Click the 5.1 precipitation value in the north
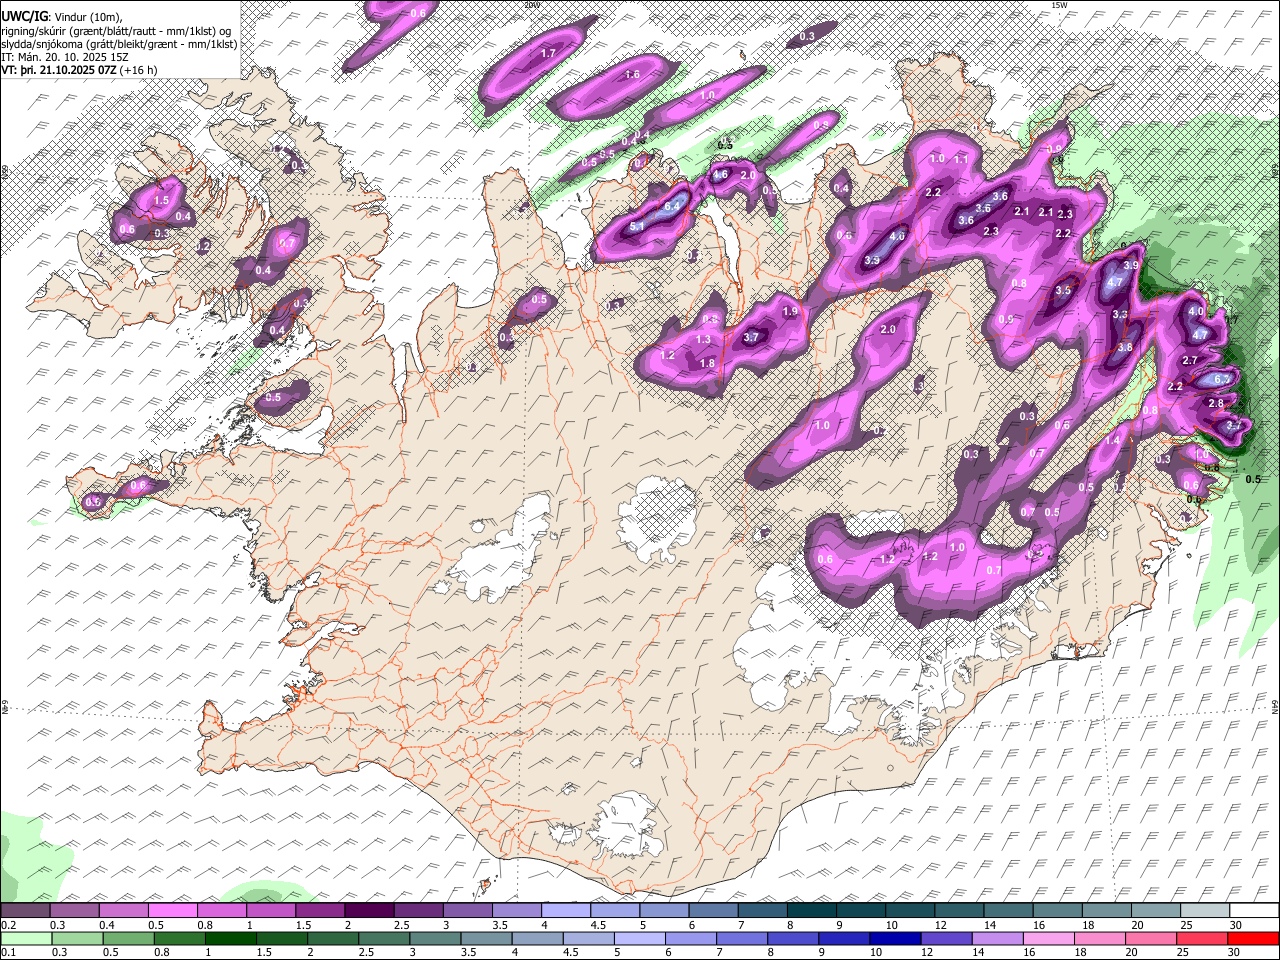 [636, 227]
